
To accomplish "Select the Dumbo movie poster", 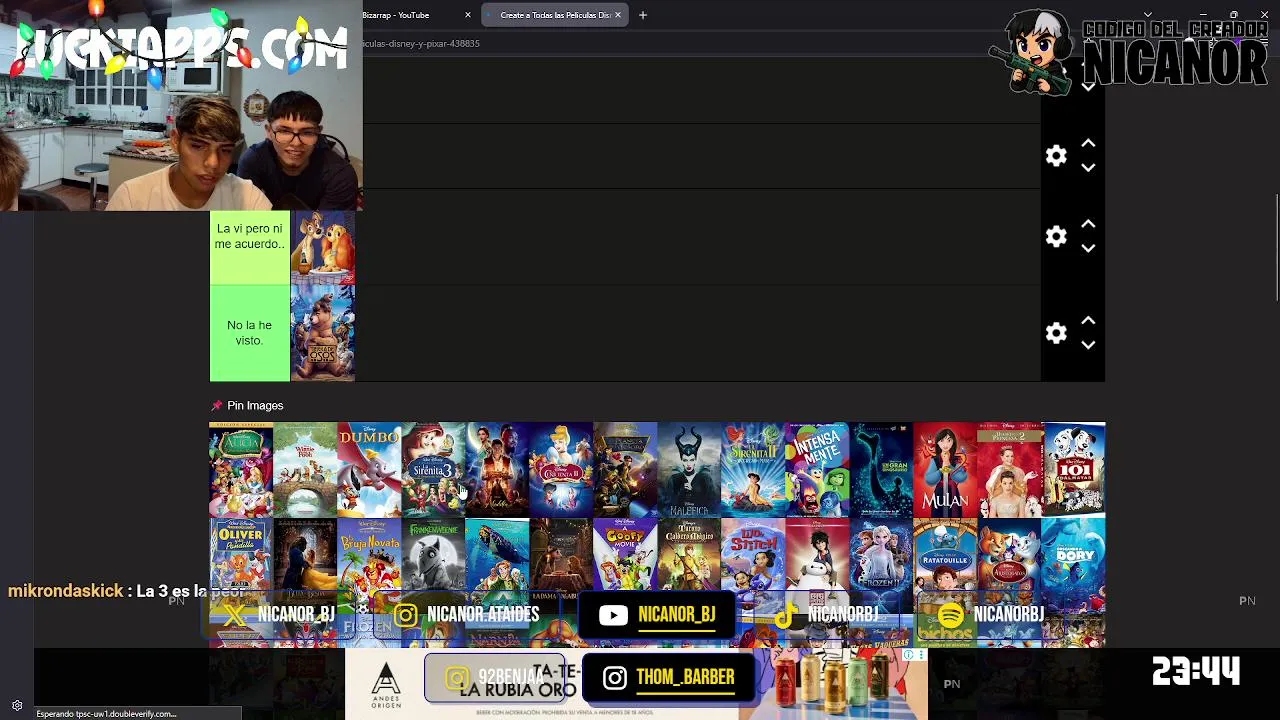I will click(x=369, y=469).
